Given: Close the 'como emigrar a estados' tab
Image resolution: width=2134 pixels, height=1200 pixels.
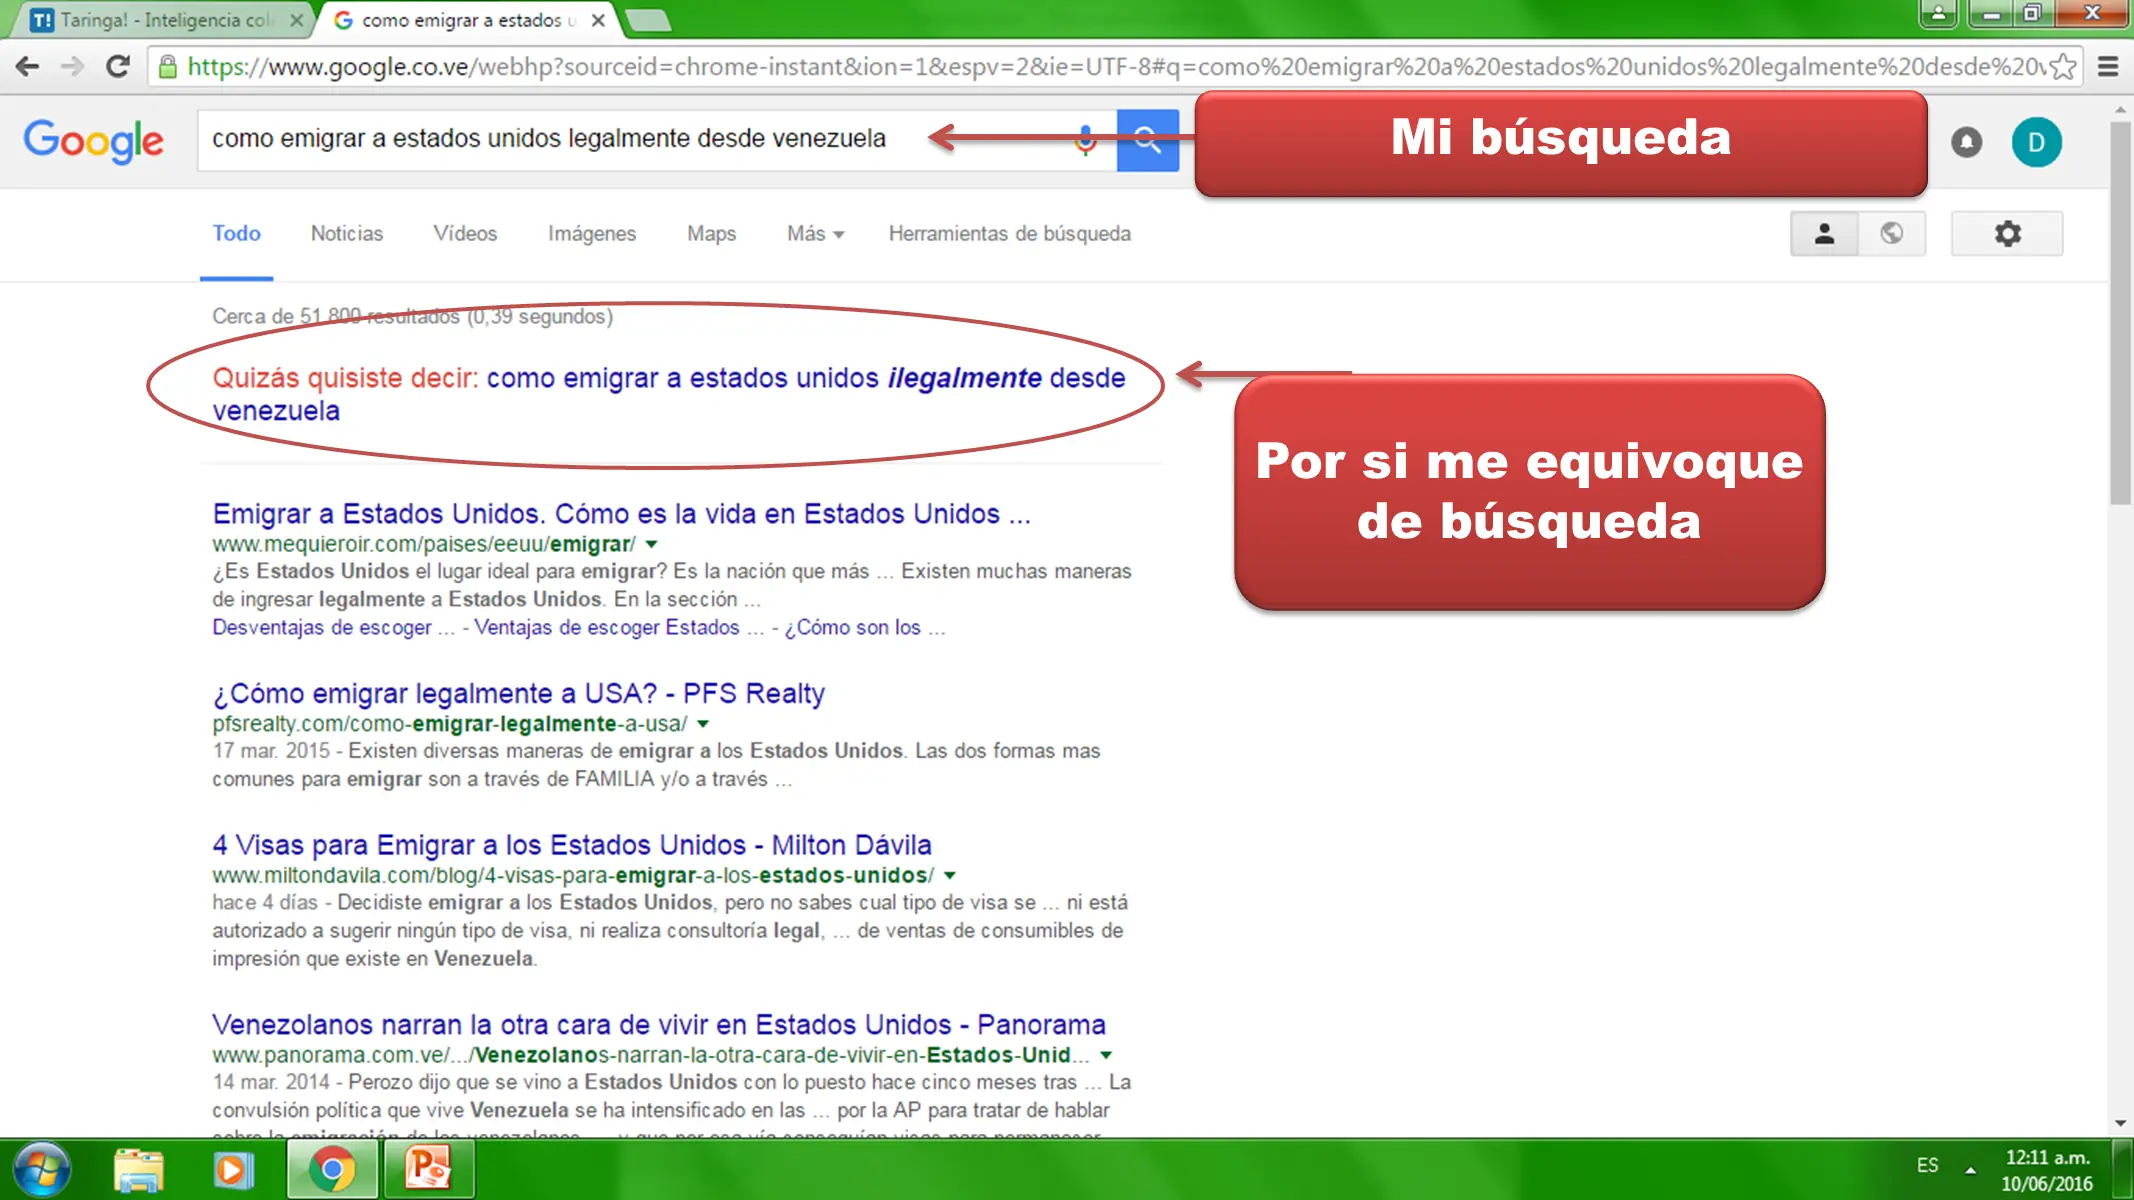Looking at the screenshot, I should pyautogui.click(x=598, y=20).
